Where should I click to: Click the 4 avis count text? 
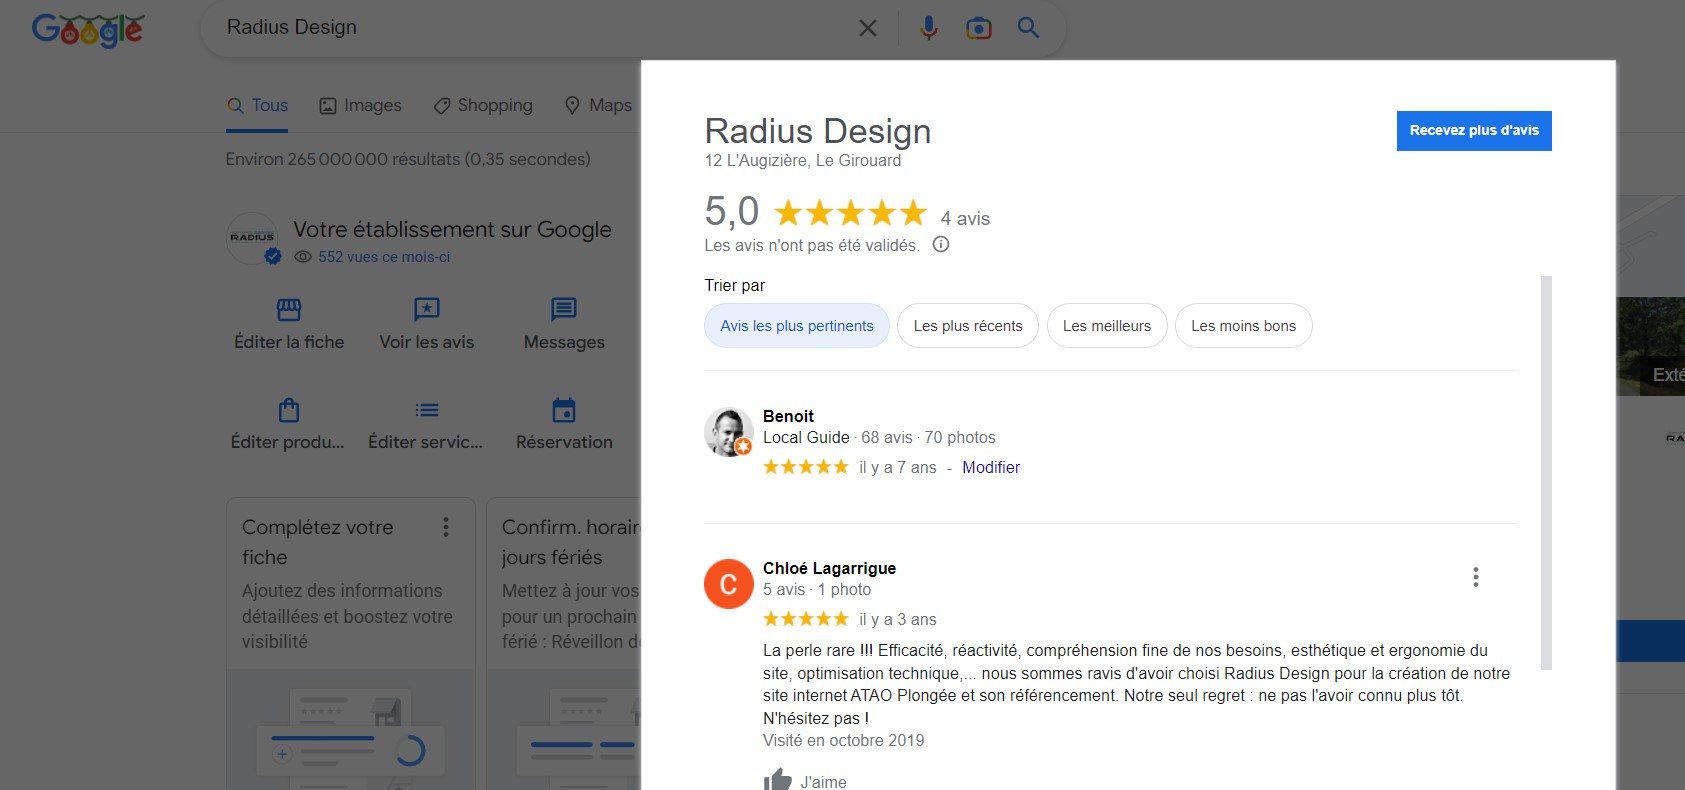pos(965,218)
